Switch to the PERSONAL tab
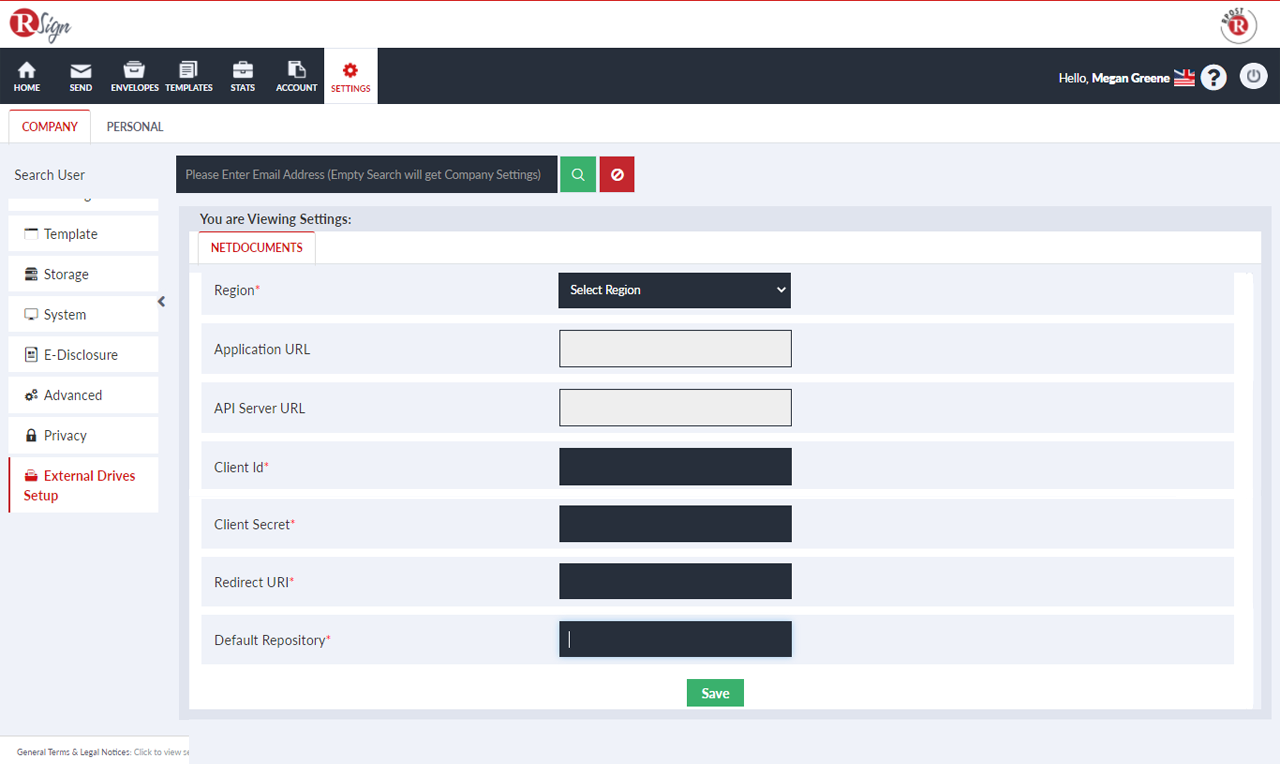This screenshot has width=1280, height=764. coord(134,126)
